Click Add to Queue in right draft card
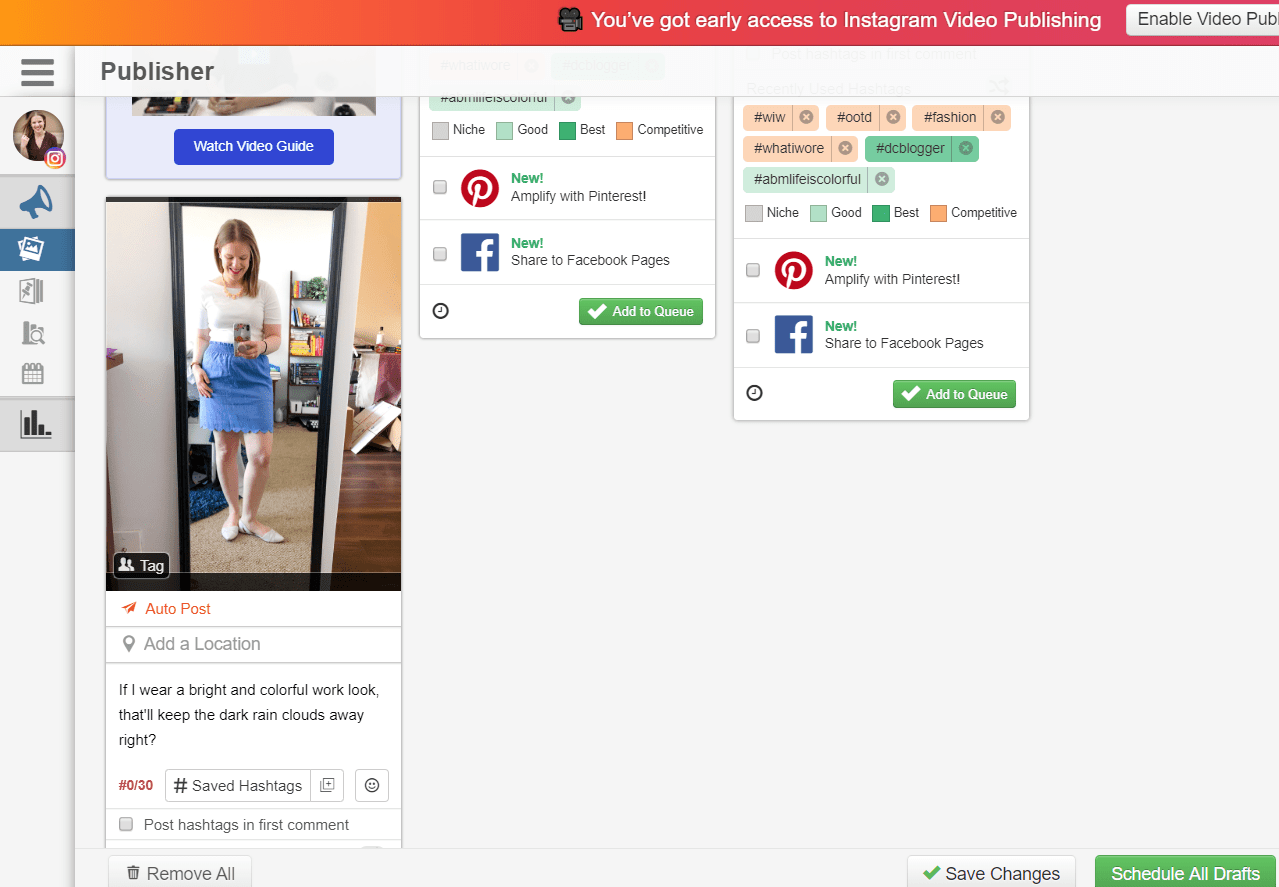The width and height of the screenshot is (1279, 887). (954, 394)
